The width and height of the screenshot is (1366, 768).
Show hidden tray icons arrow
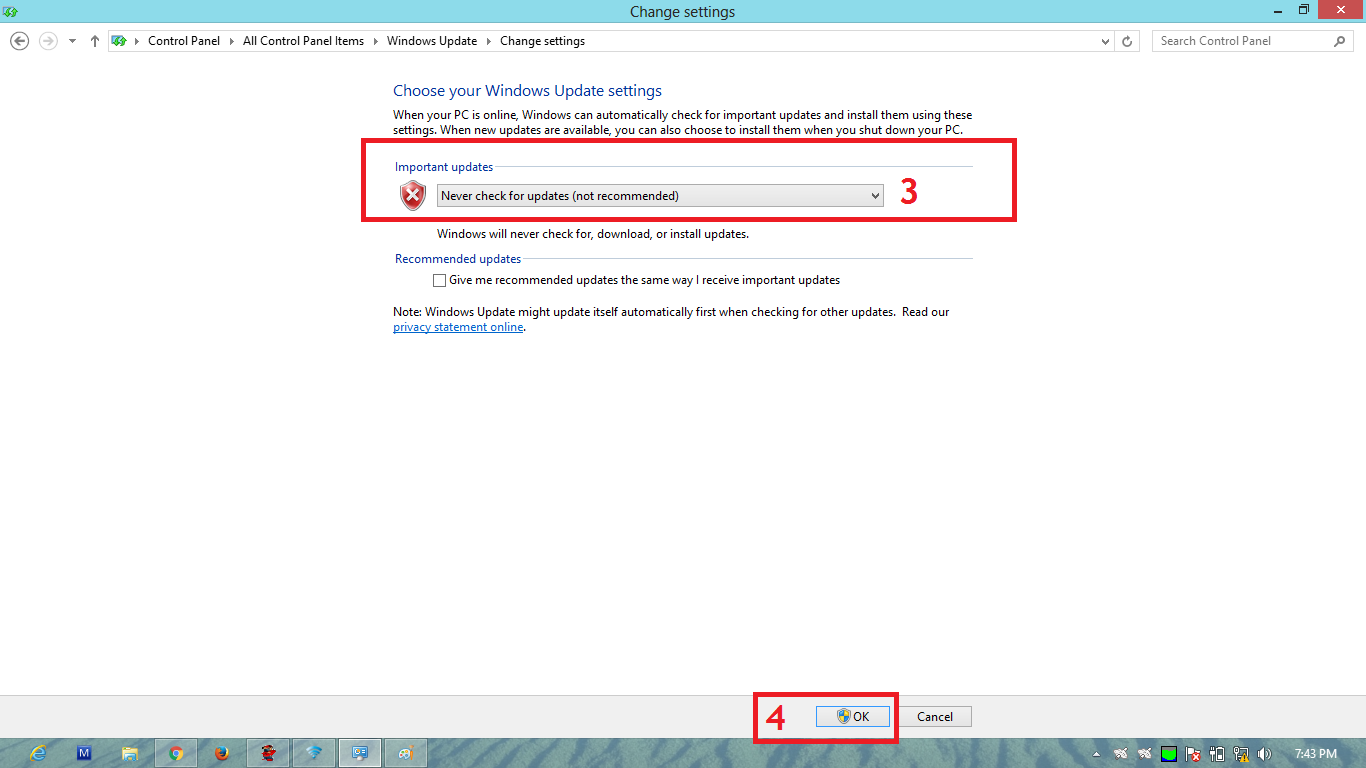1096,754
